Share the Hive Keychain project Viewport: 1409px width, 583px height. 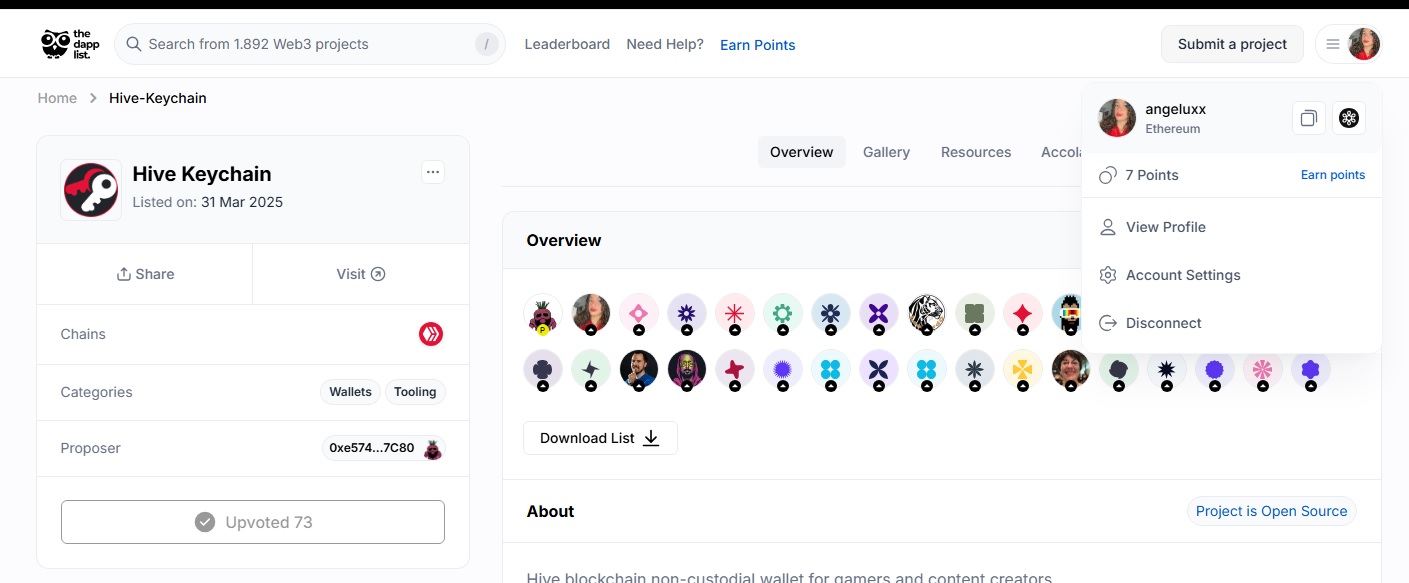coord(145,274)
